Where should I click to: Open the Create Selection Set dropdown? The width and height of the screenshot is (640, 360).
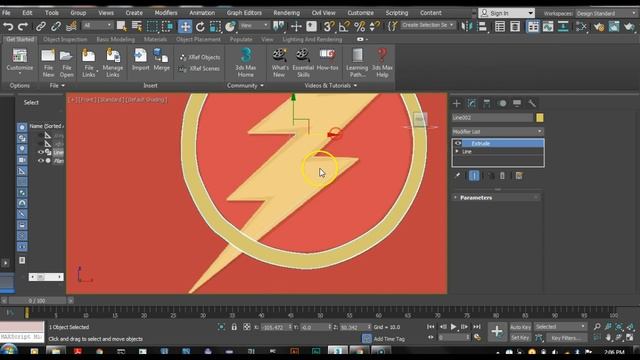[427, 25]
